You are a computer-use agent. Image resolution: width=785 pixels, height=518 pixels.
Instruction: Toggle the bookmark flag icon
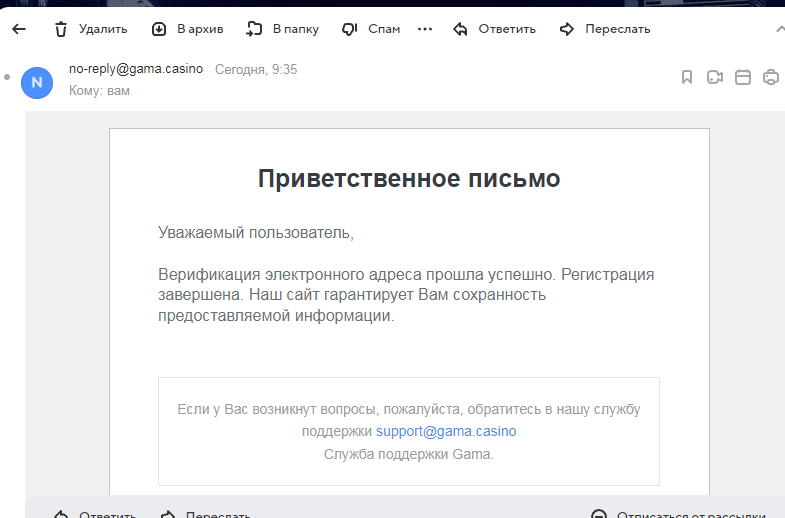[687, 77]
